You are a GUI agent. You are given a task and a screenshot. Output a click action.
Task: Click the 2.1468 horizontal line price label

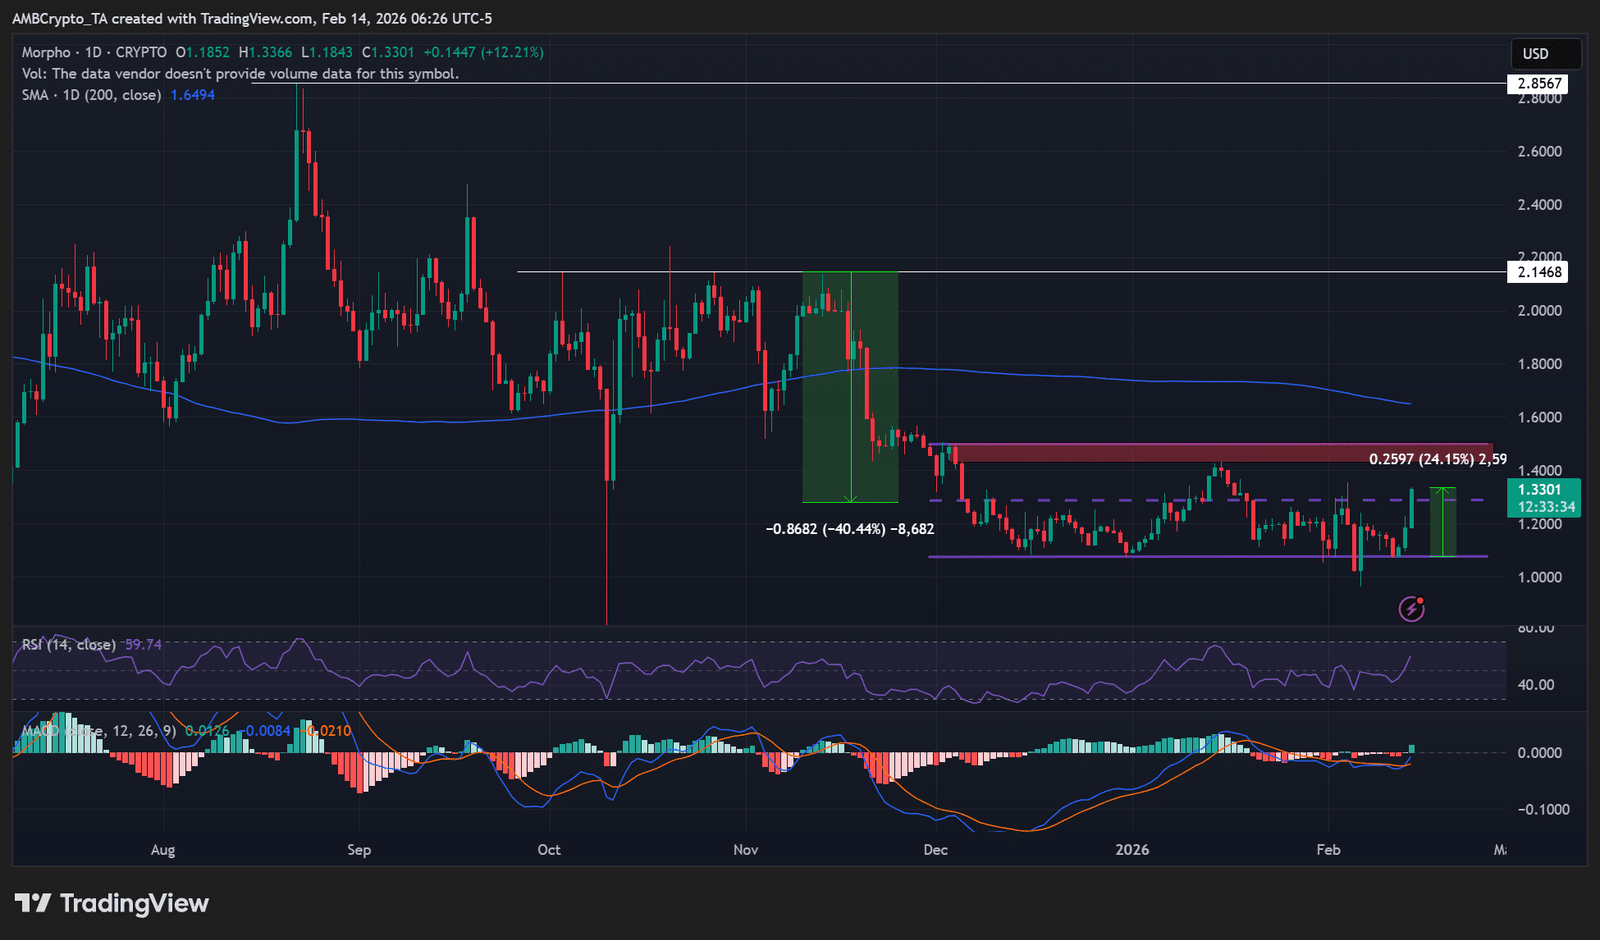[1539, 272]
